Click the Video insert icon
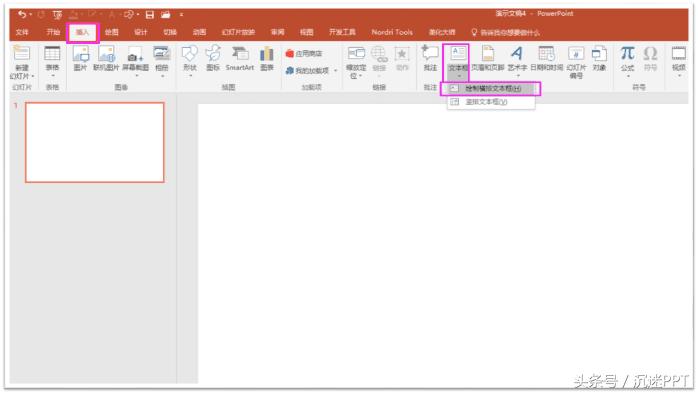This screenshot has width=698, height=394. [x=678, y=53]
